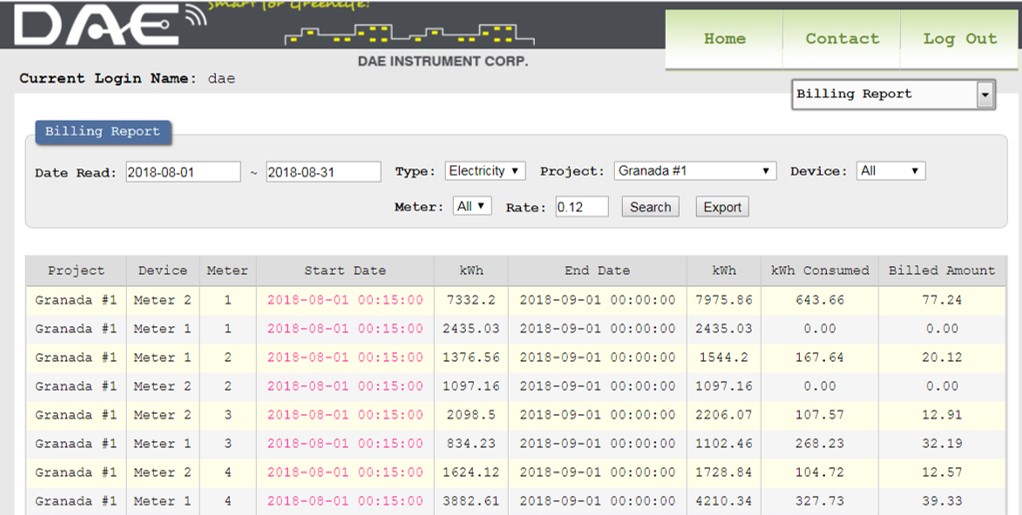Click the Search button
Viewport: 1022px width, 515px height.
click(650, 207)
